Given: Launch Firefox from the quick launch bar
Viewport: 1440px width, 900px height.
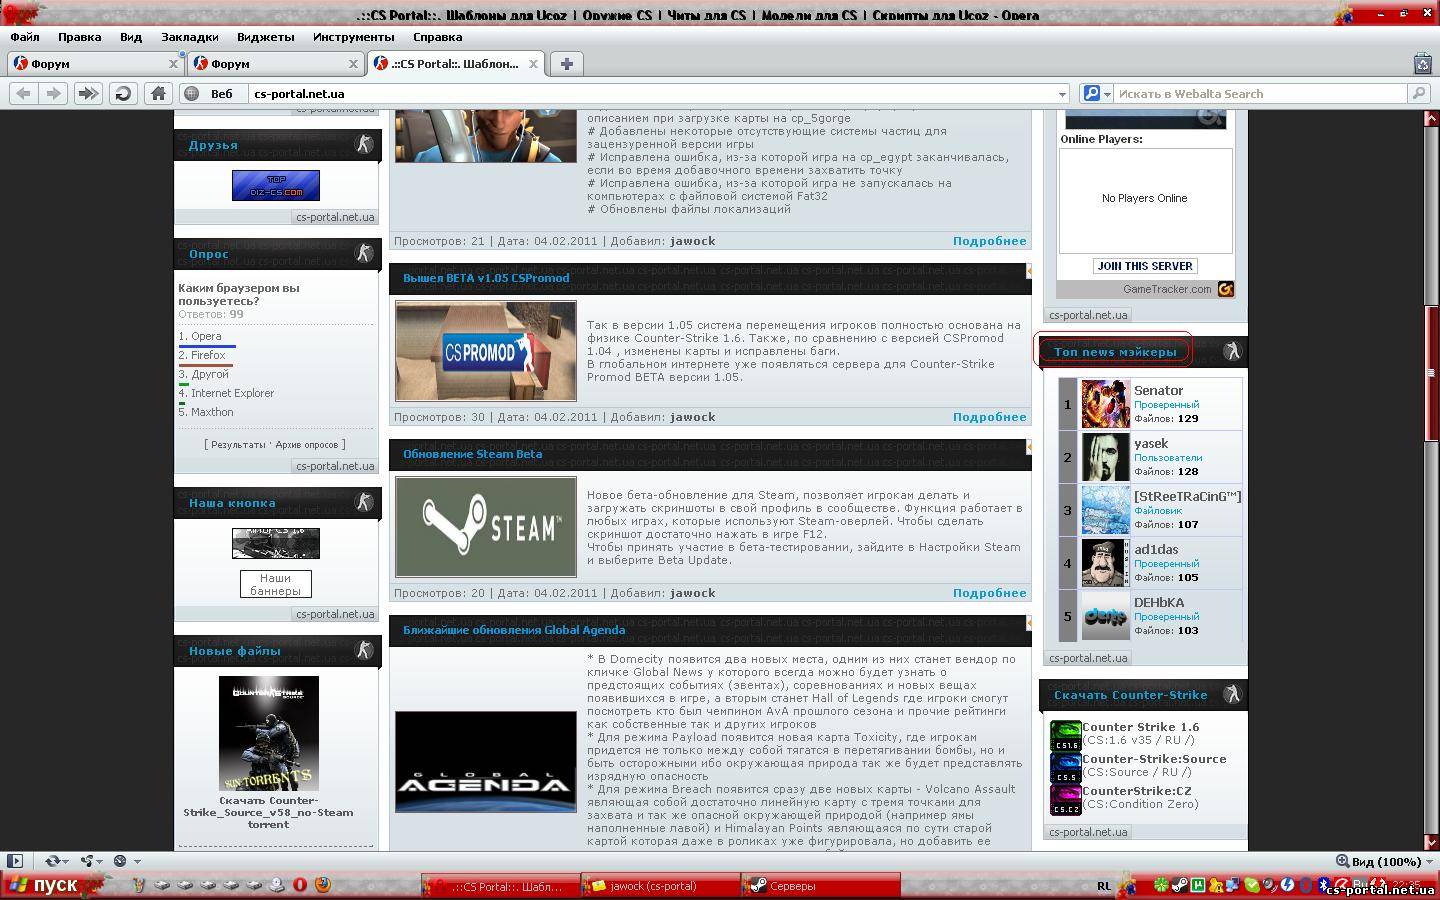Looking at the screenshot, I should (322, 885).
